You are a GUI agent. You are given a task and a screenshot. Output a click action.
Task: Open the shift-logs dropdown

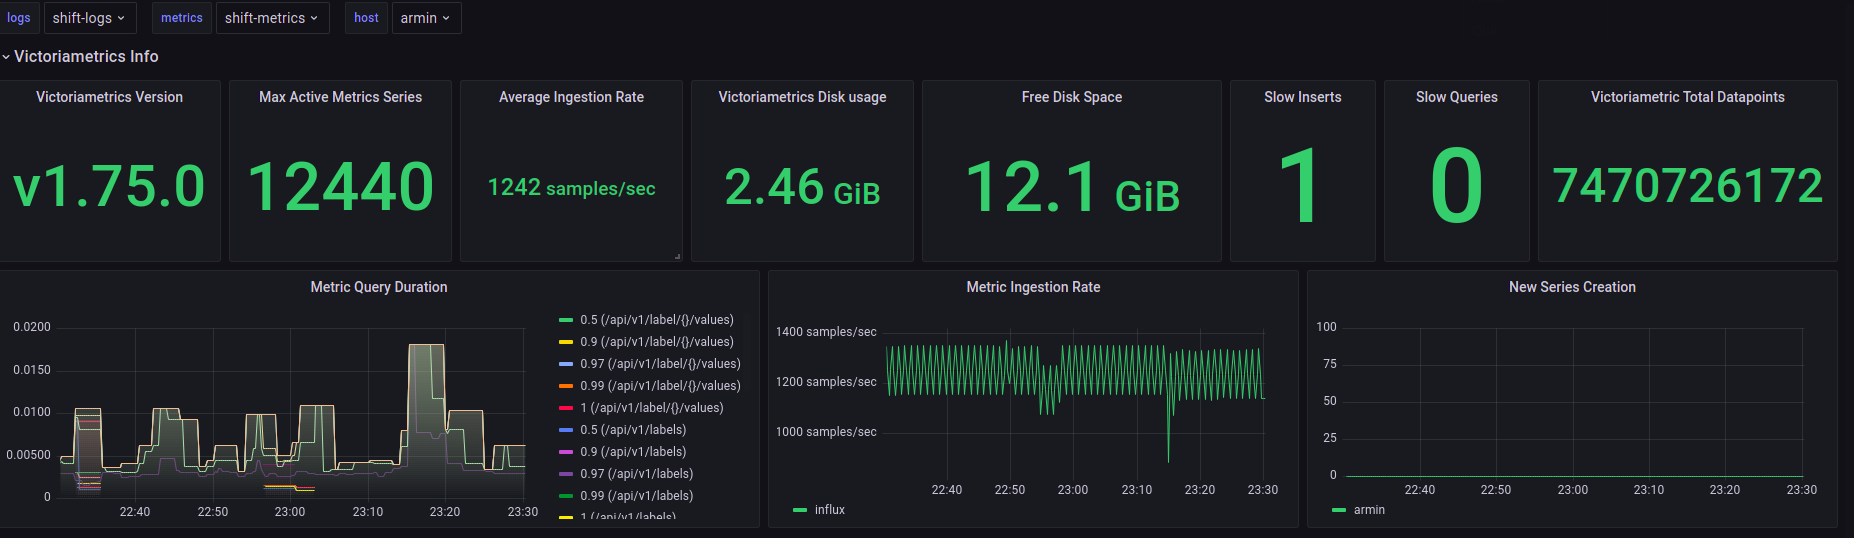(89, 18)
